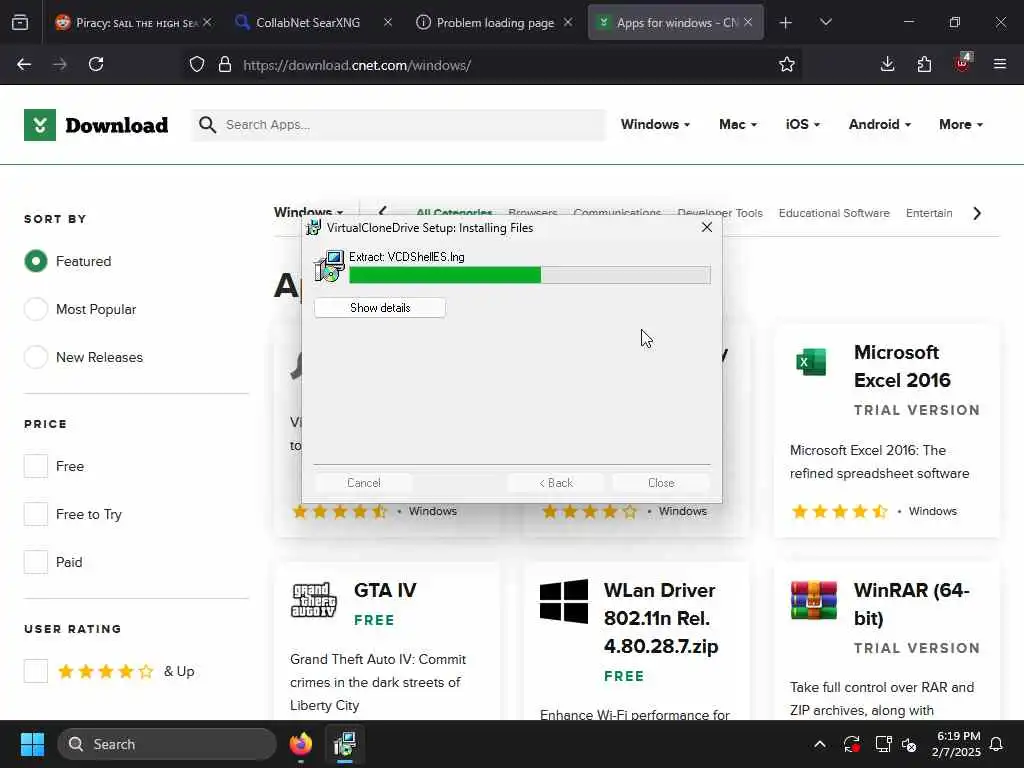Click the Microsoft Excel 2016 app icon
Image resolution: width=1024 pixels, height=768 pixels.
[811, 362]
